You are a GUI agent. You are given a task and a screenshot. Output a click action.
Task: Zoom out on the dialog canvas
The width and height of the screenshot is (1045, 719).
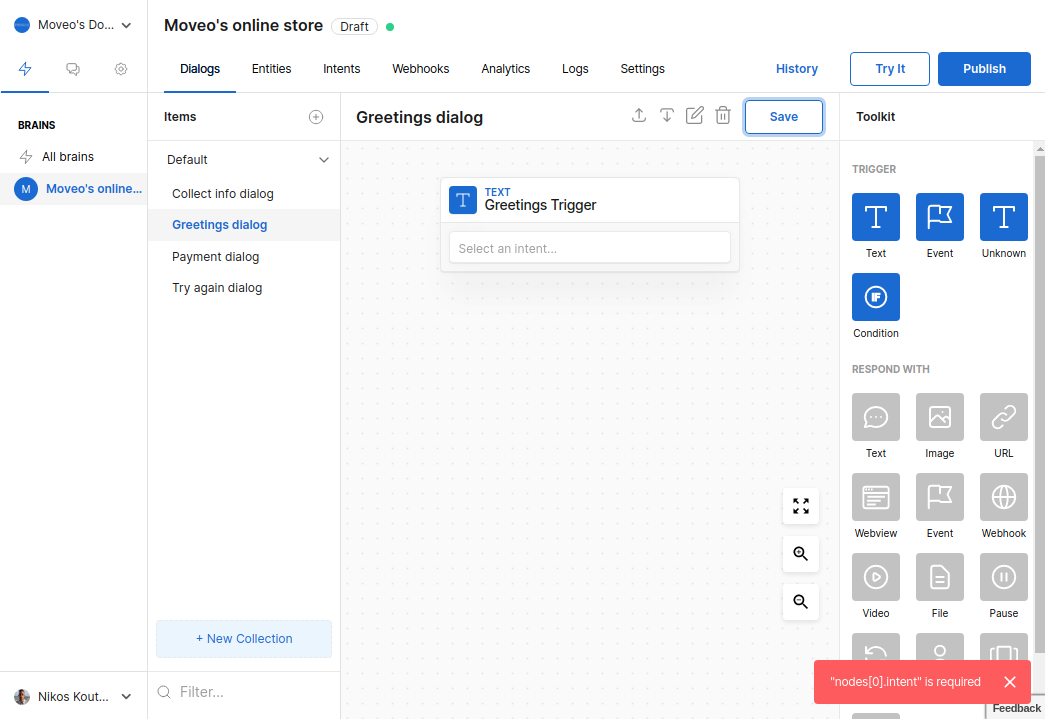pyautogui.click(x=800, y=602)
